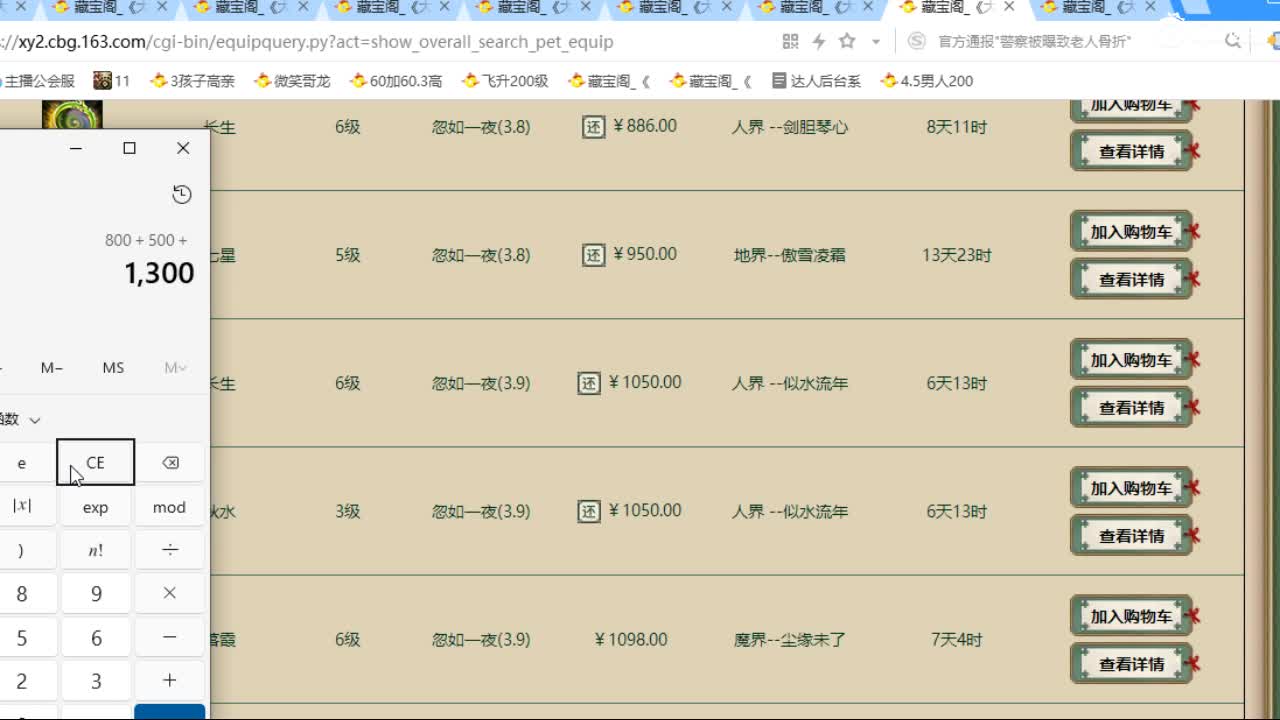
Task: Click the 还 bargain icon beside ¥886.00
Action: [x=594, y=127]
